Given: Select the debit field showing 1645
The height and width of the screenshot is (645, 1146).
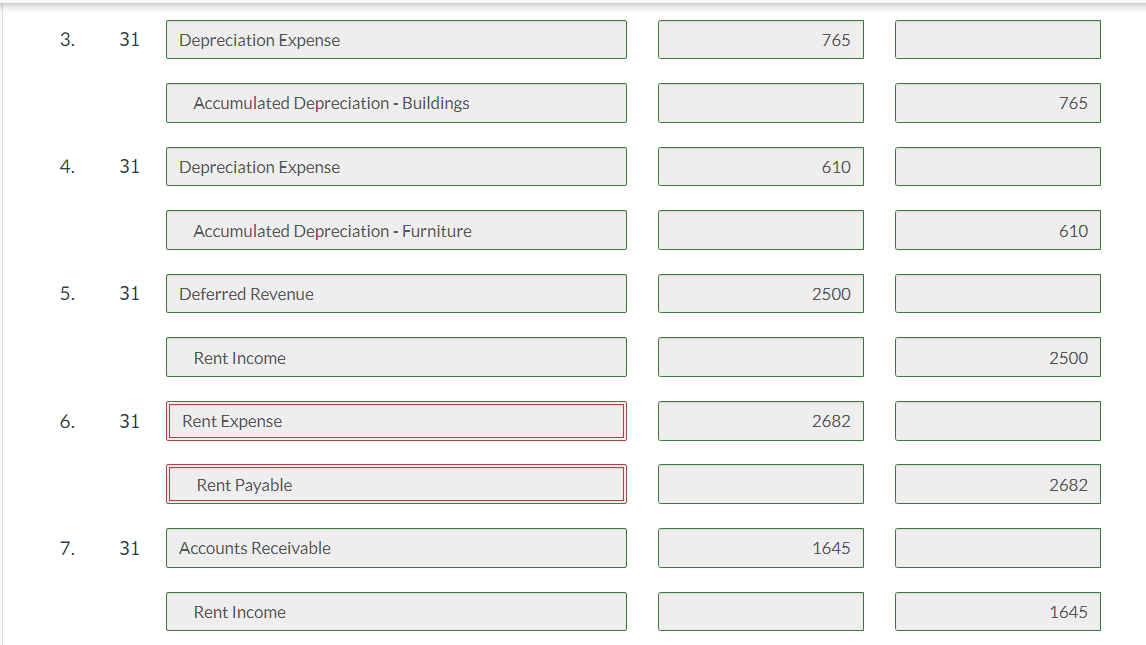Looking at the screenshot, I should click(761, 548).
